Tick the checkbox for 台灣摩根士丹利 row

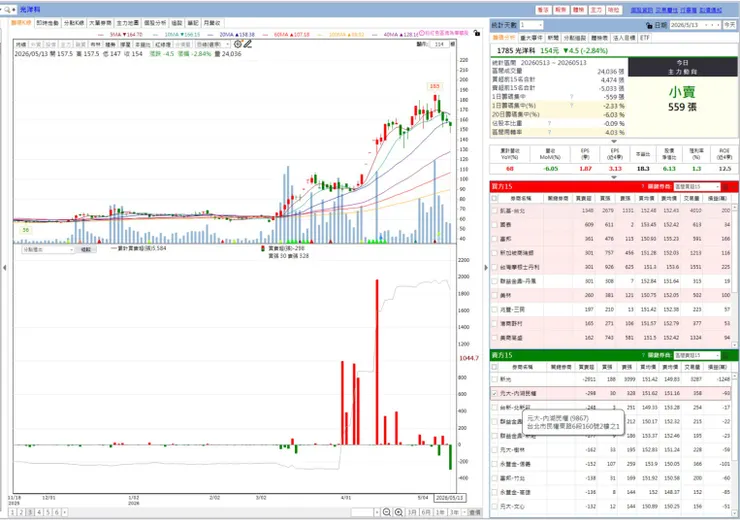[x=495, y=267]
